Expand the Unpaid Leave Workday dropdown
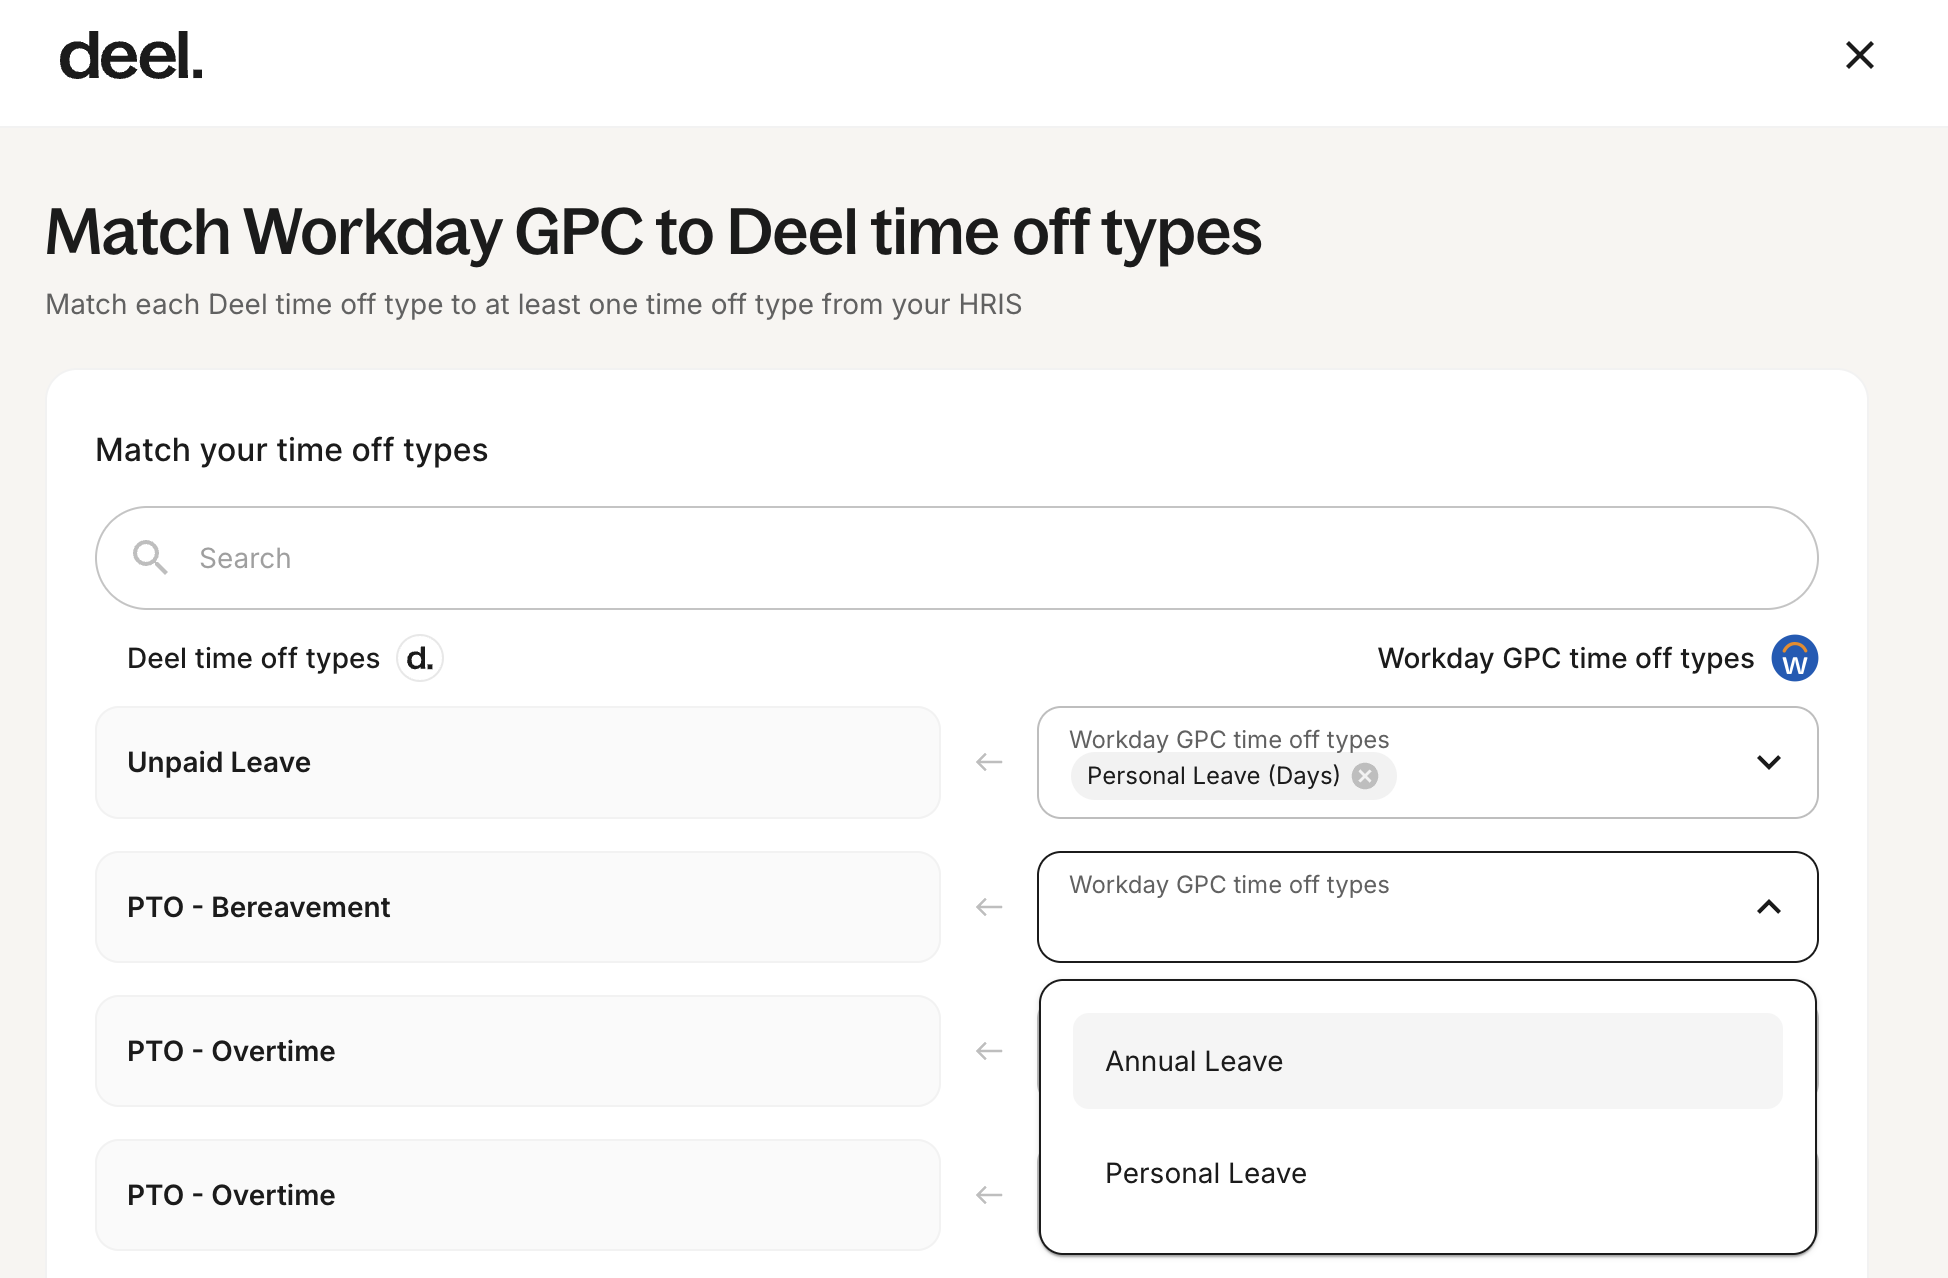The image size is (1948, 1278). pyautogui.click(x=1769, y=762)
